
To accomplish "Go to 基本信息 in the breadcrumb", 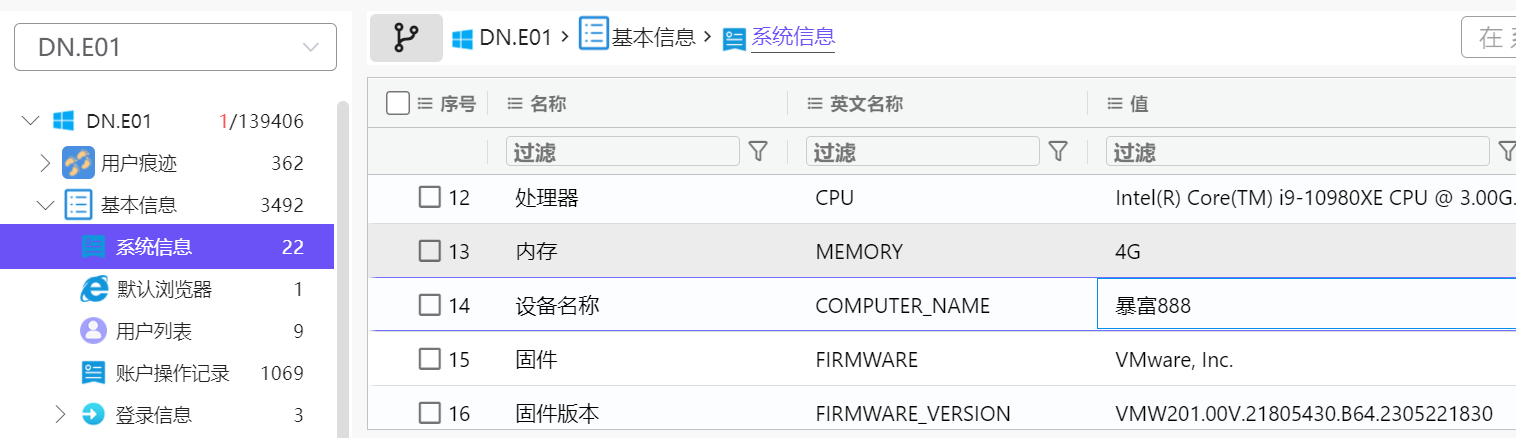I will click(653, 38).
